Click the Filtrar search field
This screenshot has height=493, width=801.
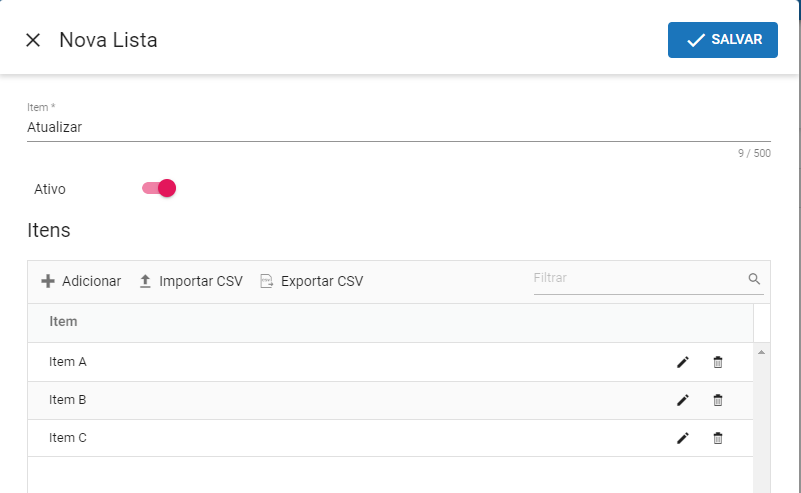coord(639,278)
